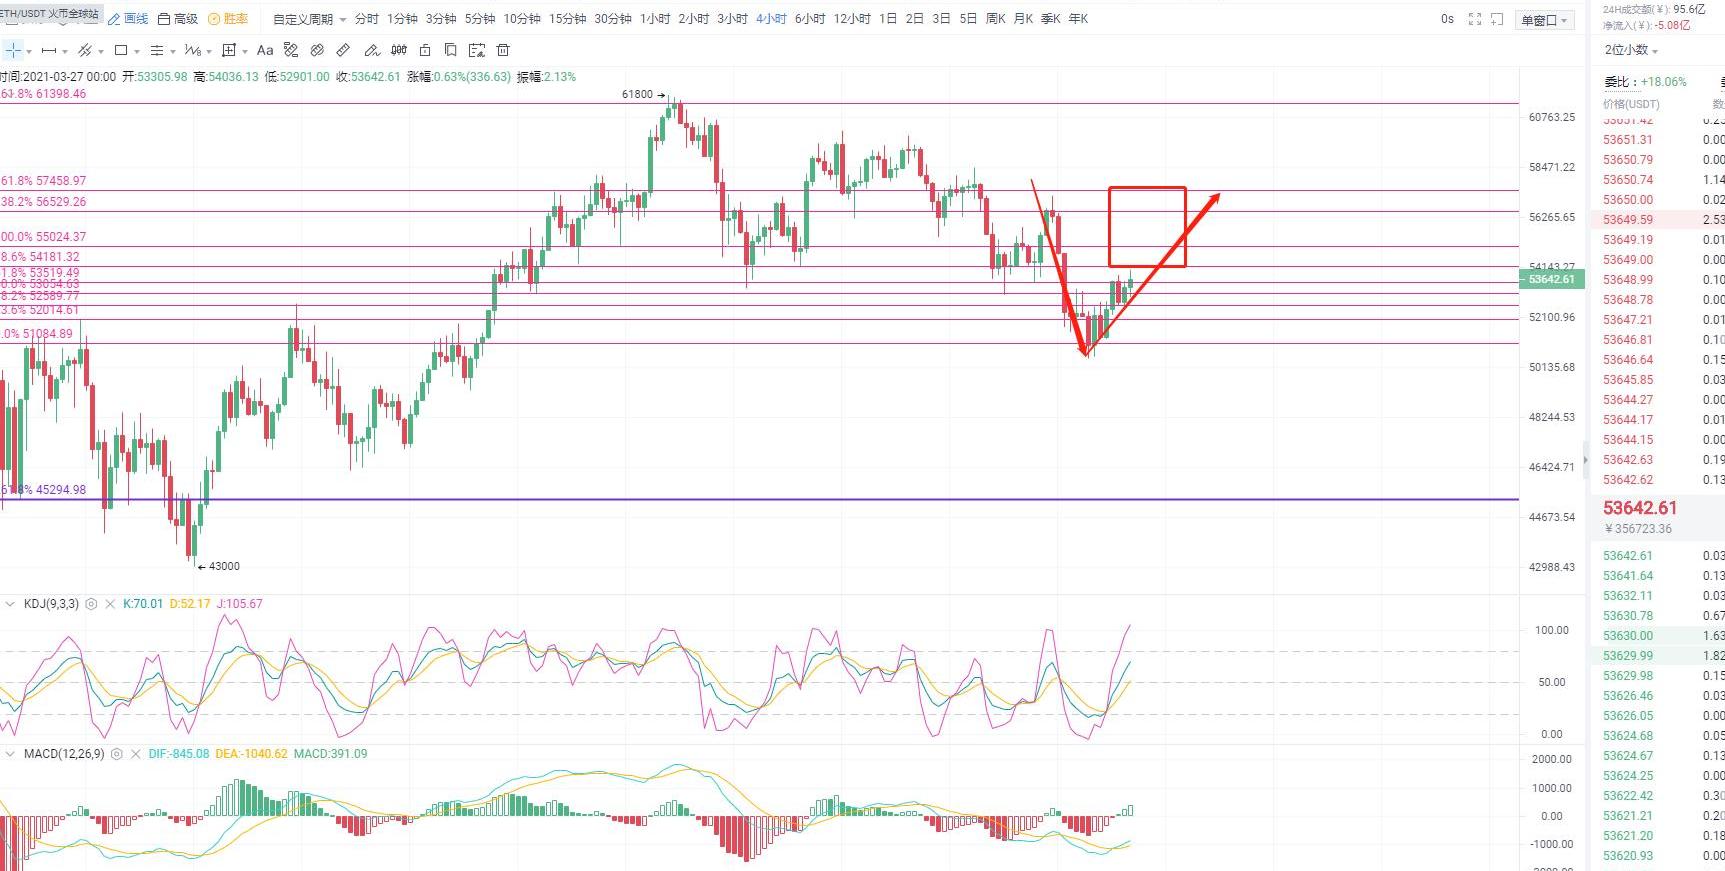
Task: Enter fullscreen chart mode
Action: tap(1474, 19)
